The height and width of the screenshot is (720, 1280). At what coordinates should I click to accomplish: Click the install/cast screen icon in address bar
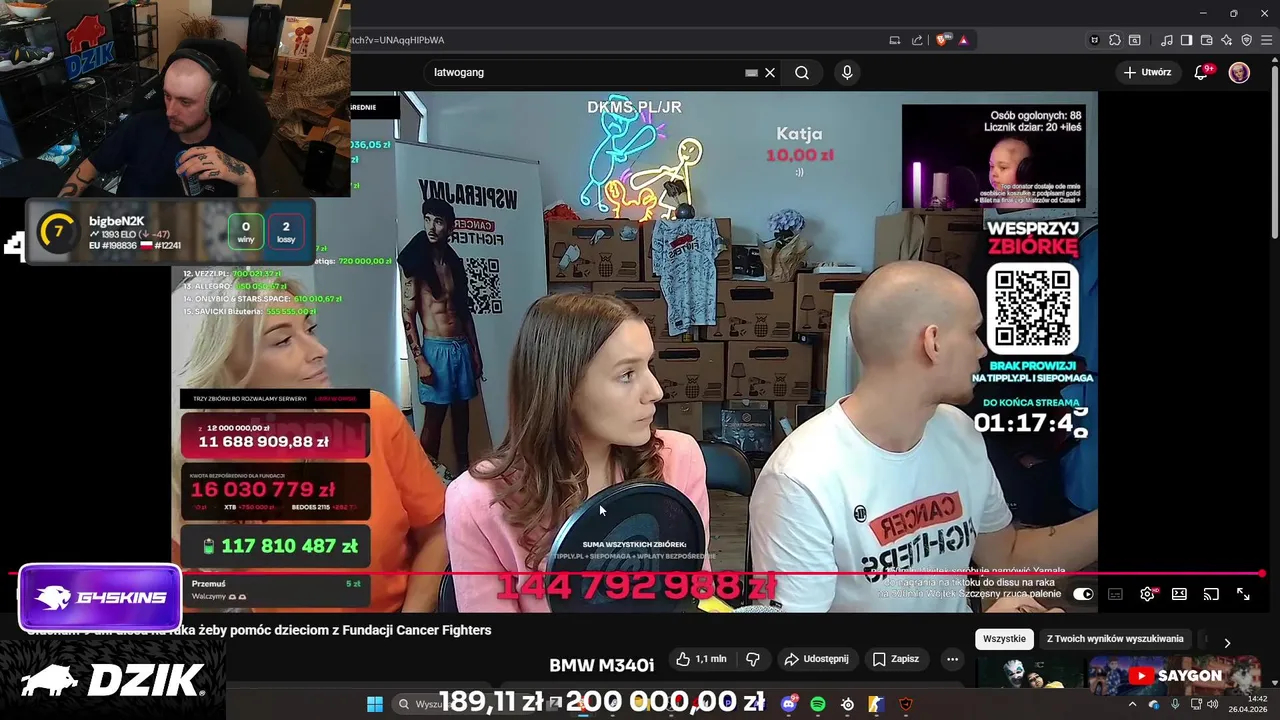(x=895, y=40)
